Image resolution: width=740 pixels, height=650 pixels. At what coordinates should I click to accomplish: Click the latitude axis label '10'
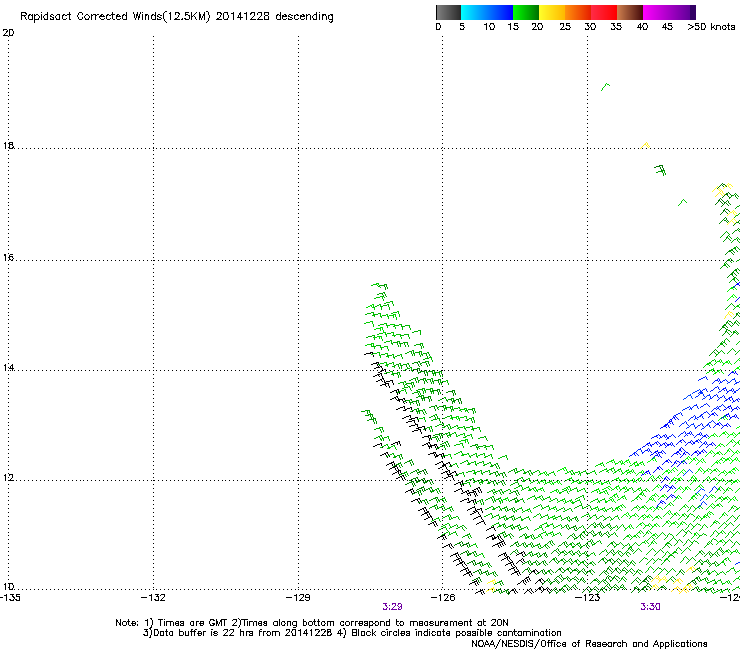8,587
